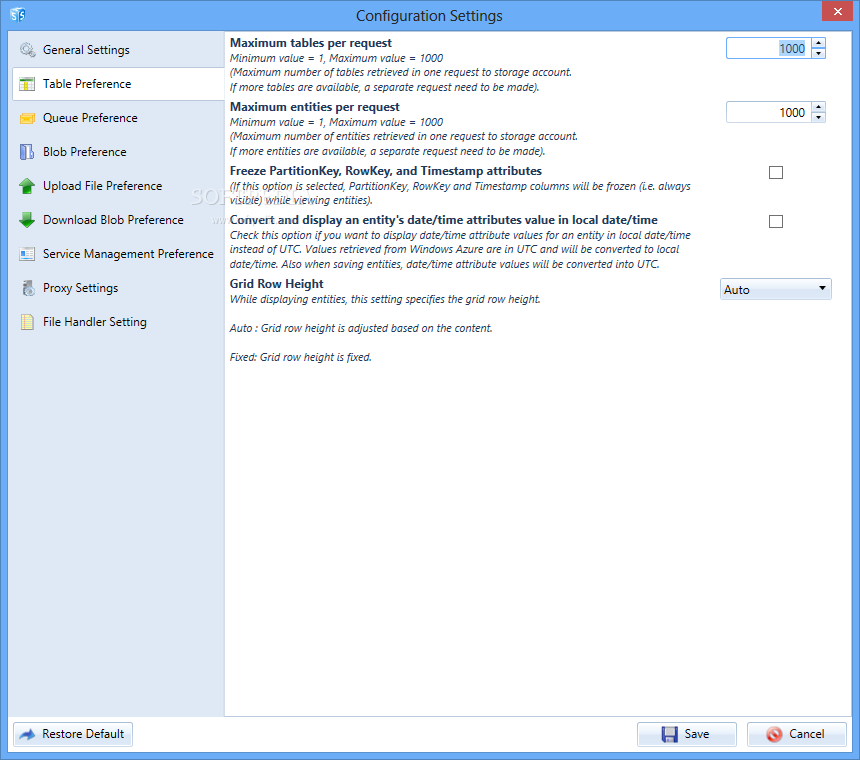Open Download Blob Preference
The width and height of the screenshot is (860, 760).
(118, 220)
